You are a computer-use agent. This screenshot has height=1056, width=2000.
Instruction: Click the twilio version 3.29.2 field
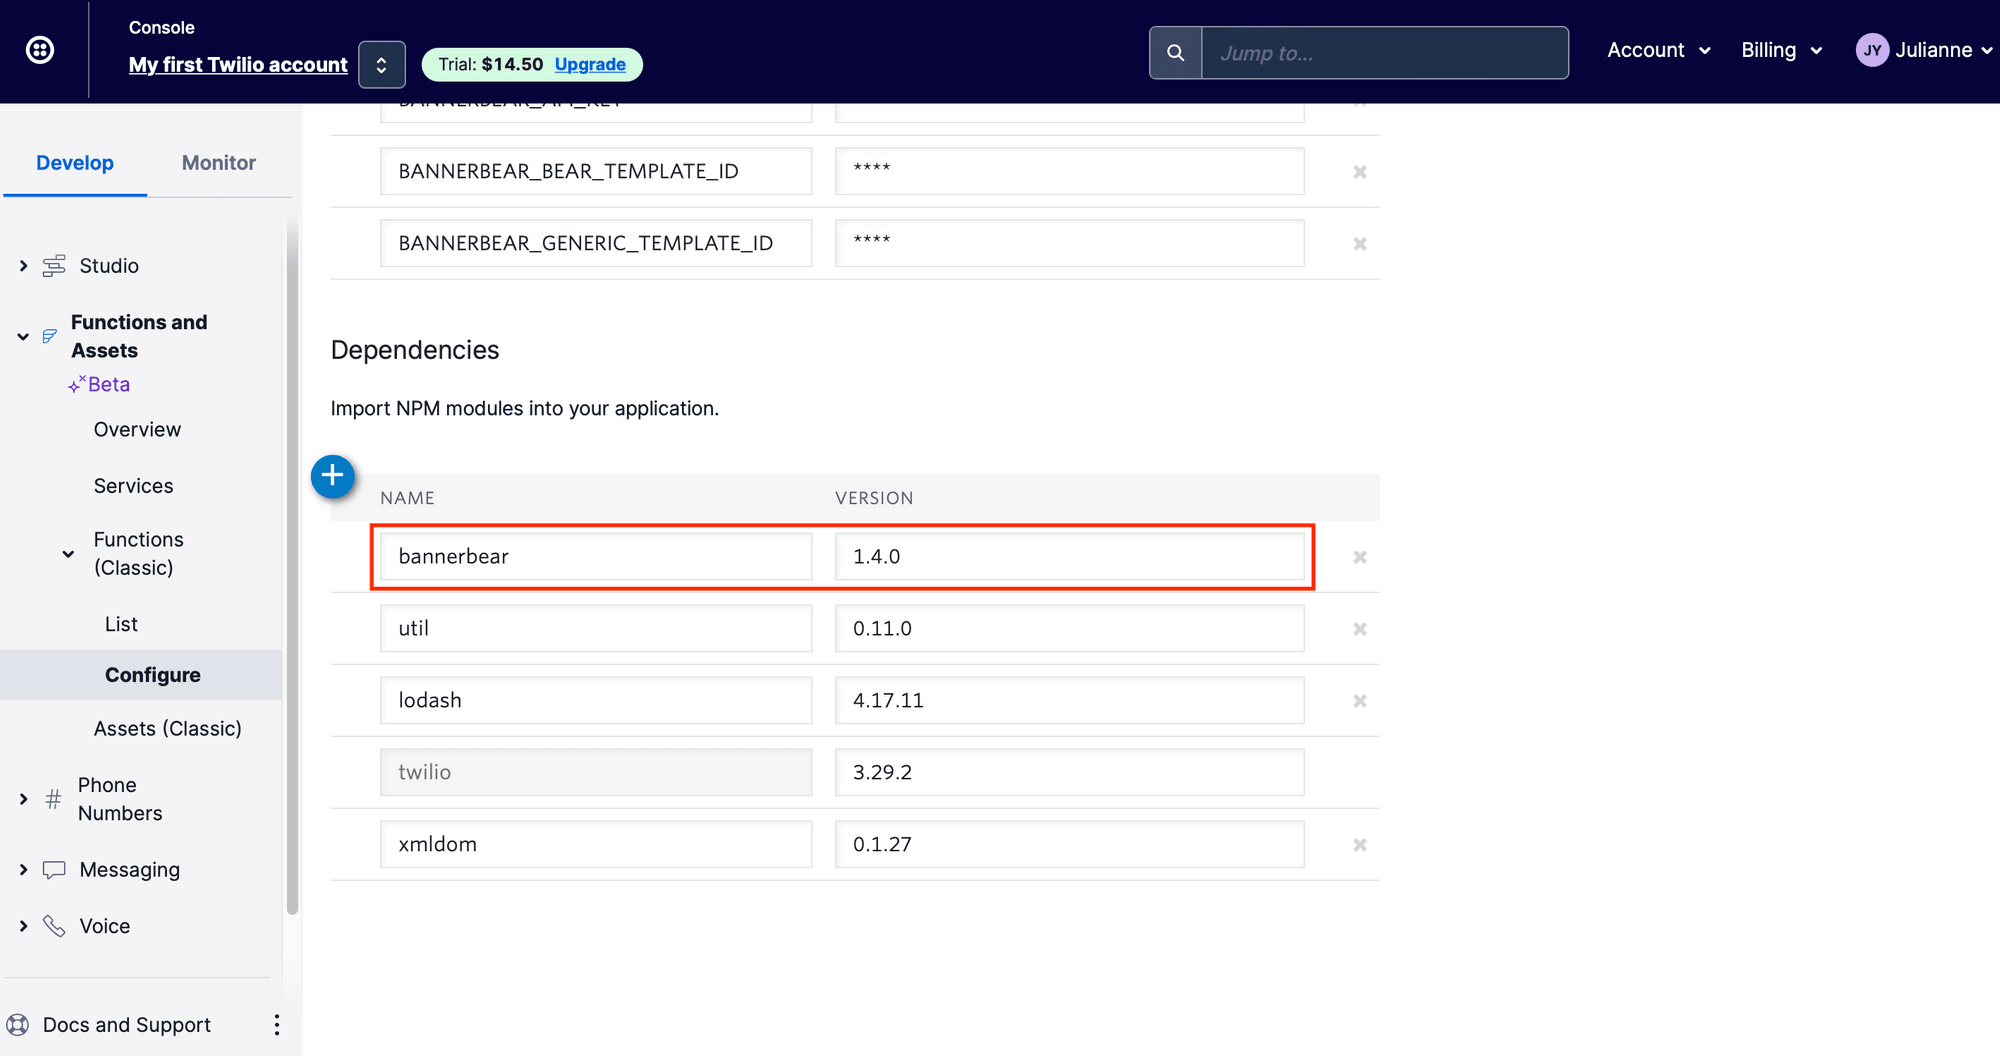pyautogui.click(x=1070, y=772)
